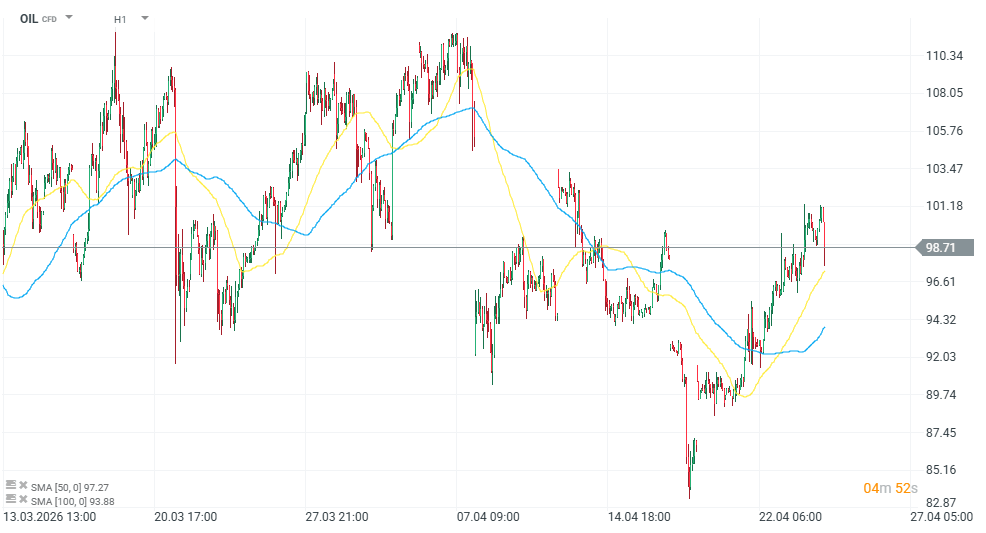Screen dimensions: 986x533
Task: Click the OIL symbol name
Action: [x=29, y=18]
